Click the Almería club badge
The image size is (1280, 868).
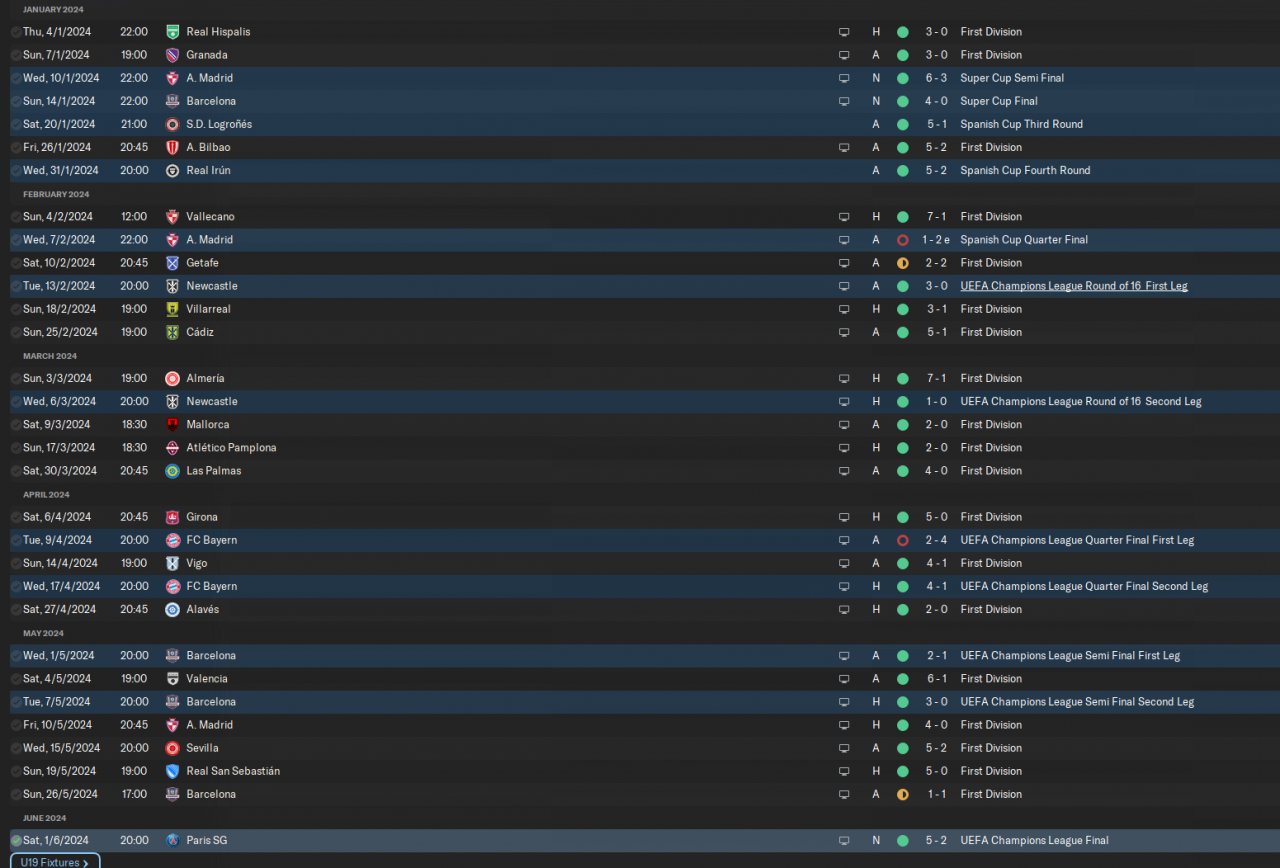click(172, 378)
